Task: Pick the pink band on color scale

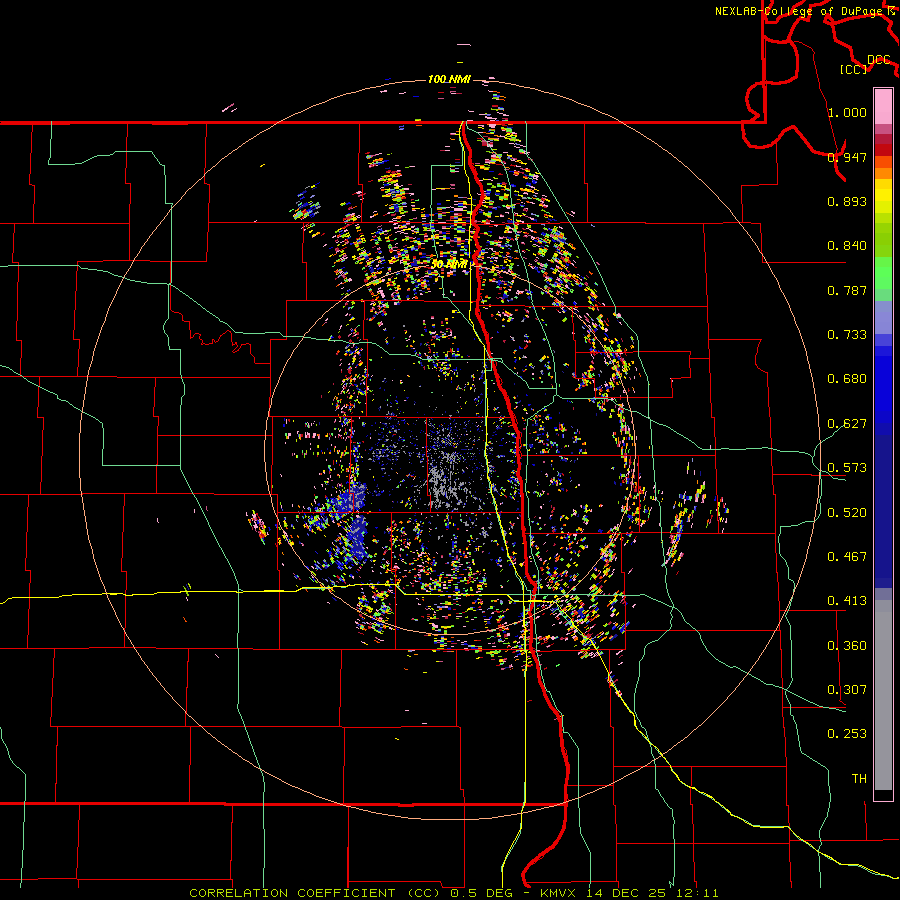Action: pyautogui.click(x=883, y=107)
